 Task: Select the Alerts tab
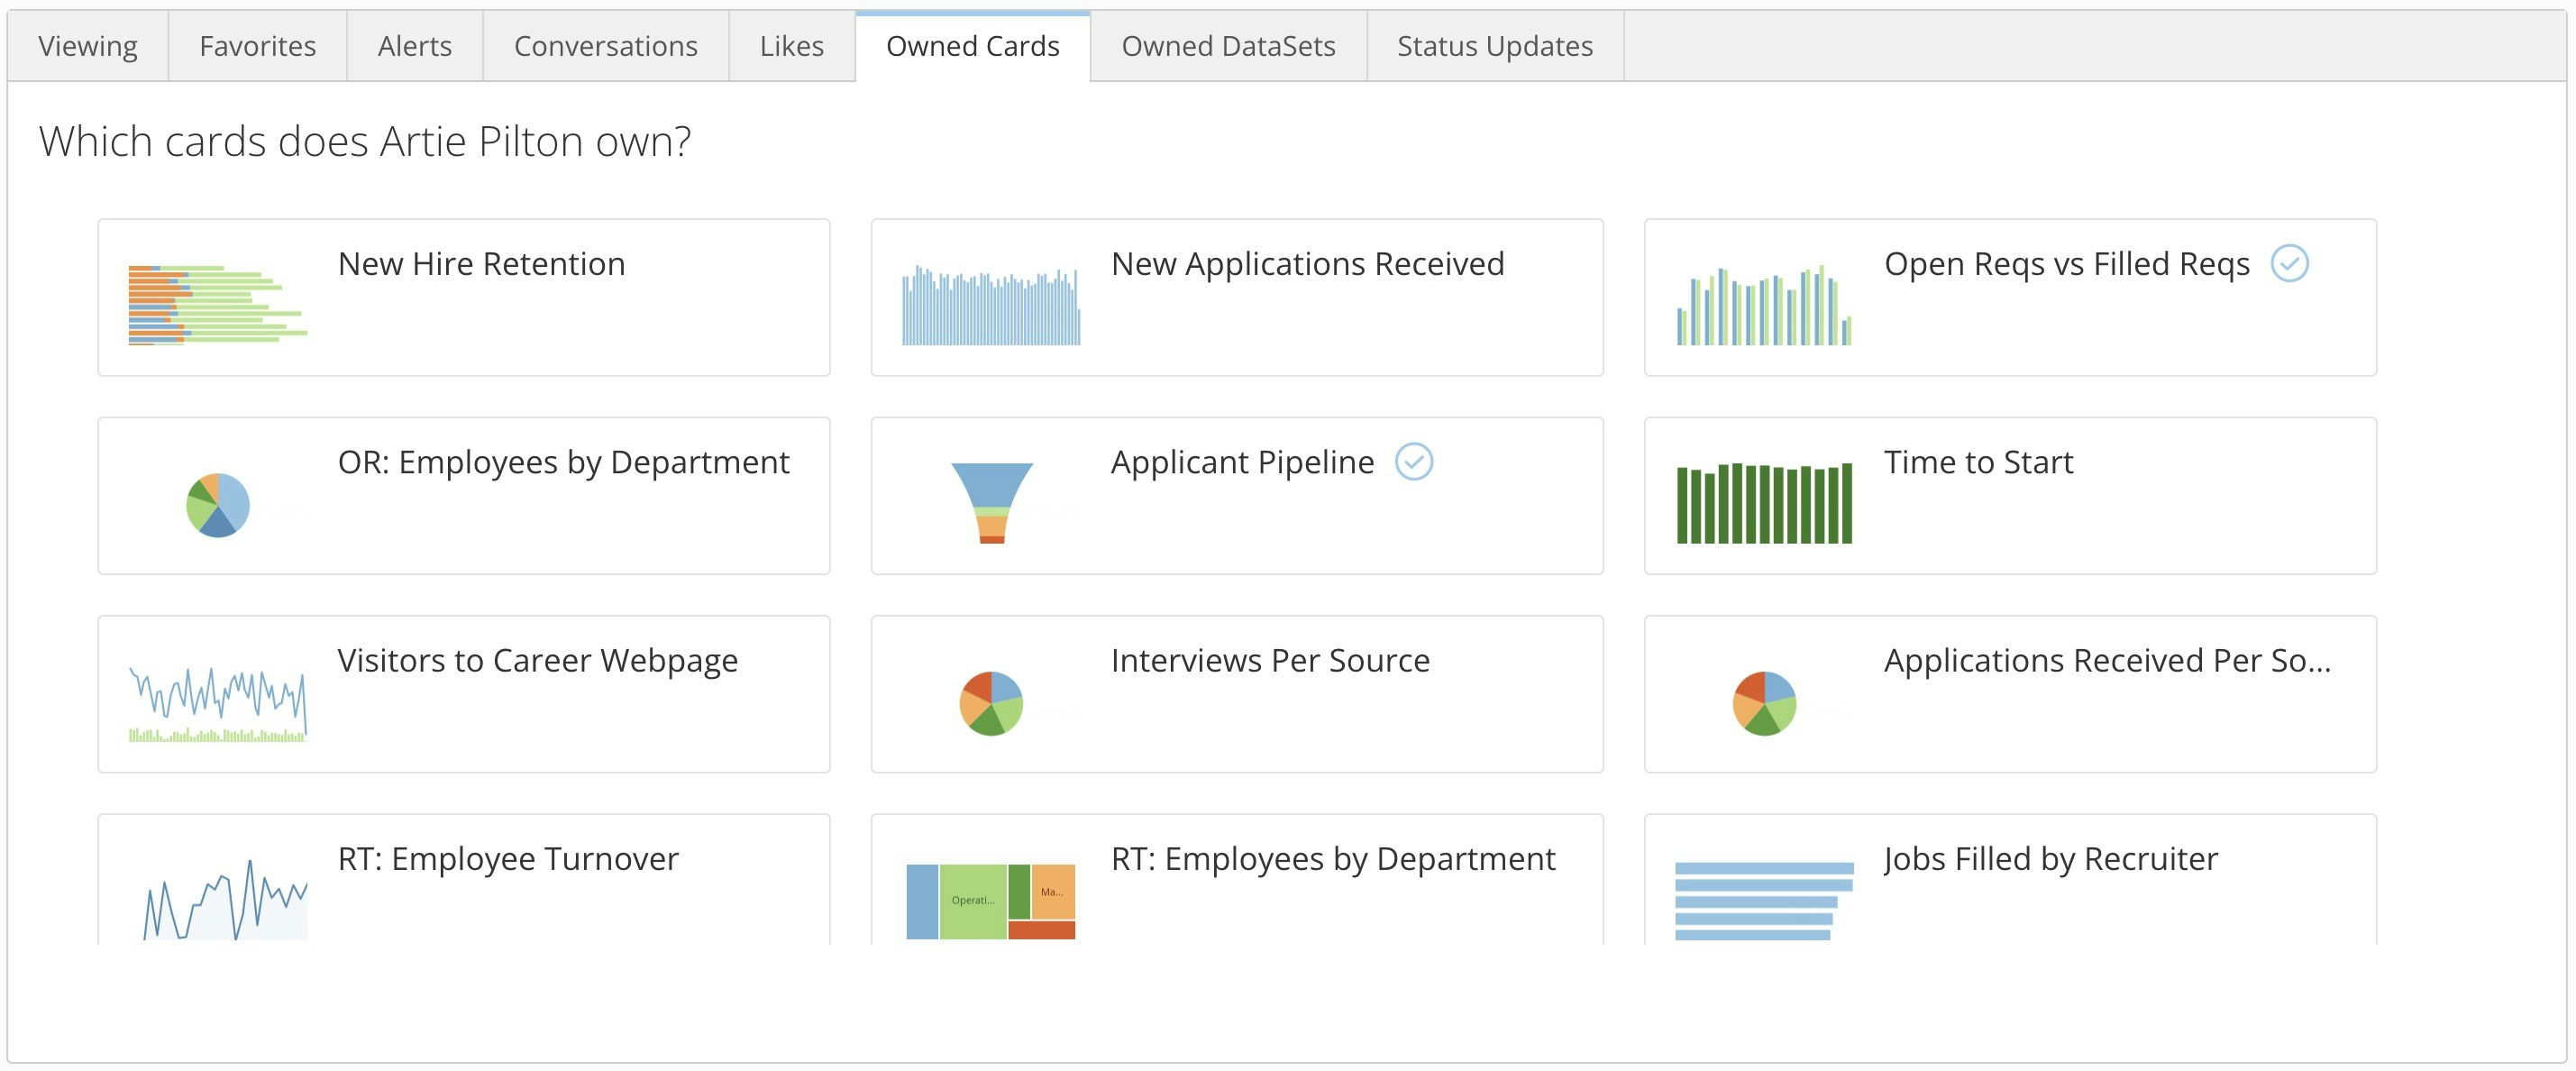pos(414,47)
